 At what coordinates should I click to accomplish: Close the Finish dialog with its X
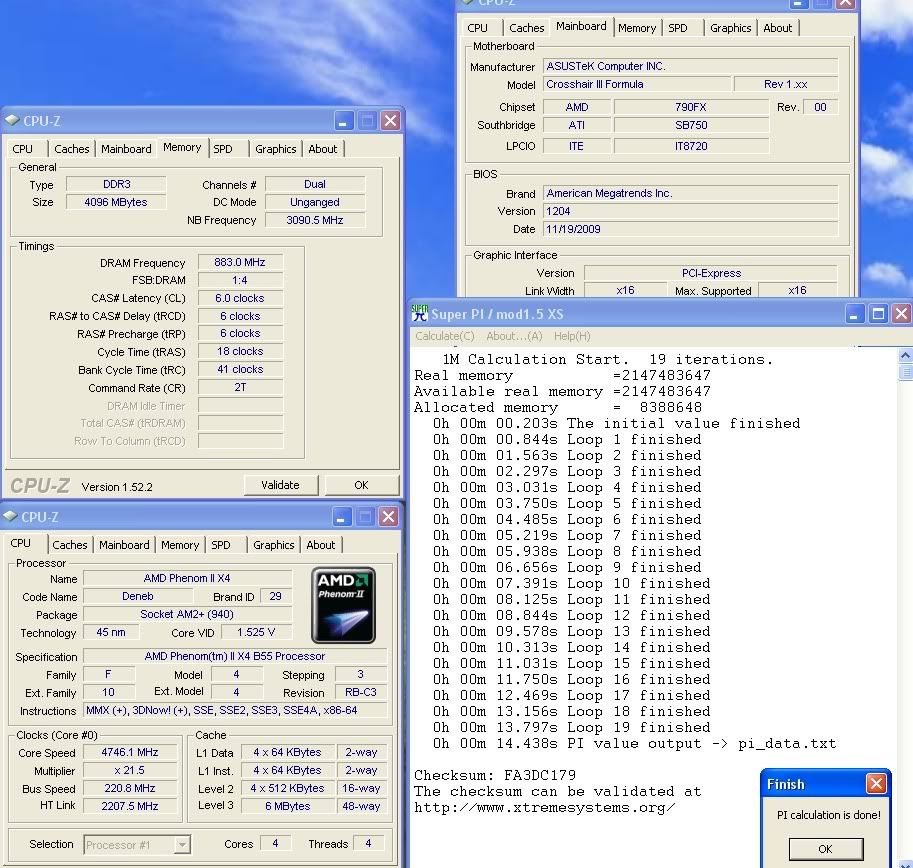point(876,784)
